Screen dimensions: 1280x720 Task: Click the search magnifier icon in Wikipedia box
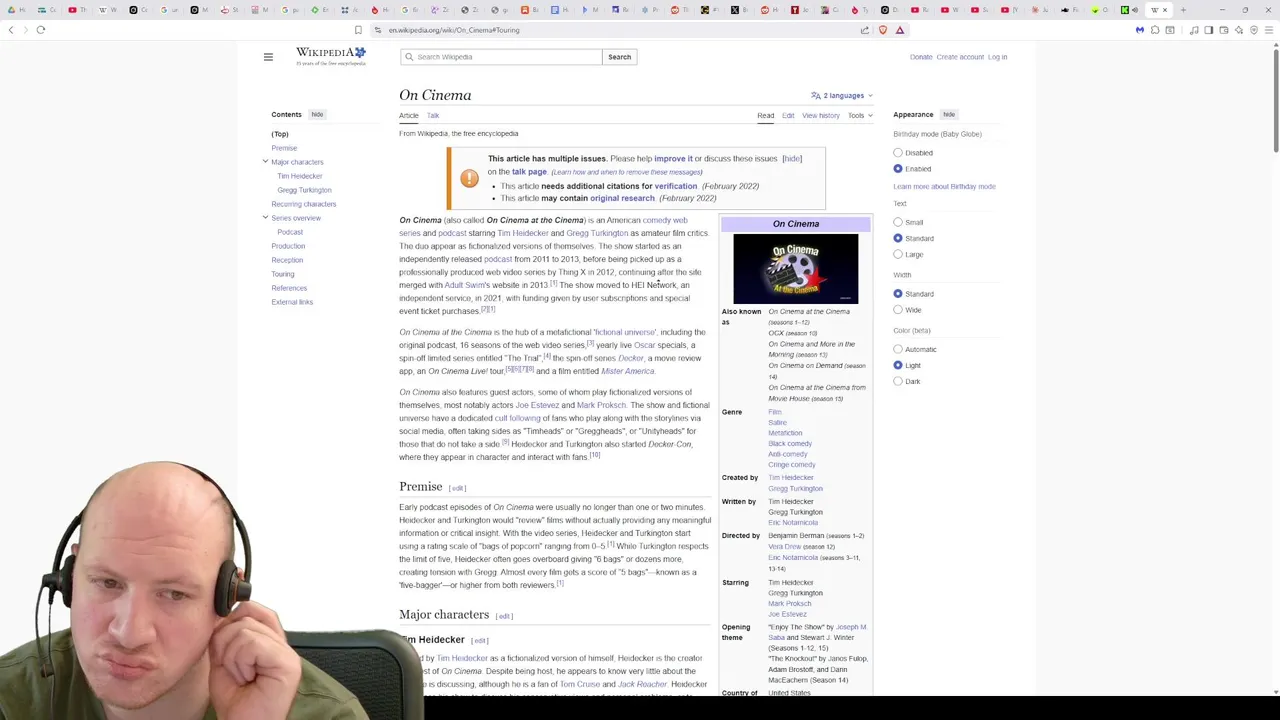click(409, 57)
